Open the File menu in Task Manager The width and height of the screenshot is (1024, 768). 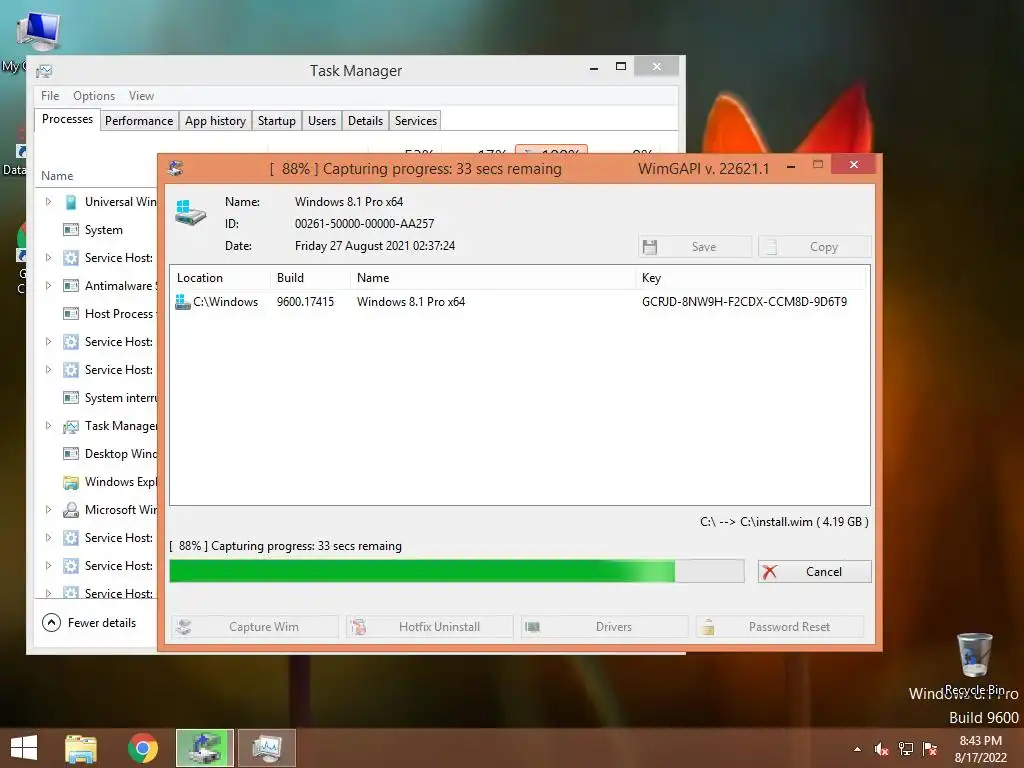pyautogui.click(x=50, y=96)
